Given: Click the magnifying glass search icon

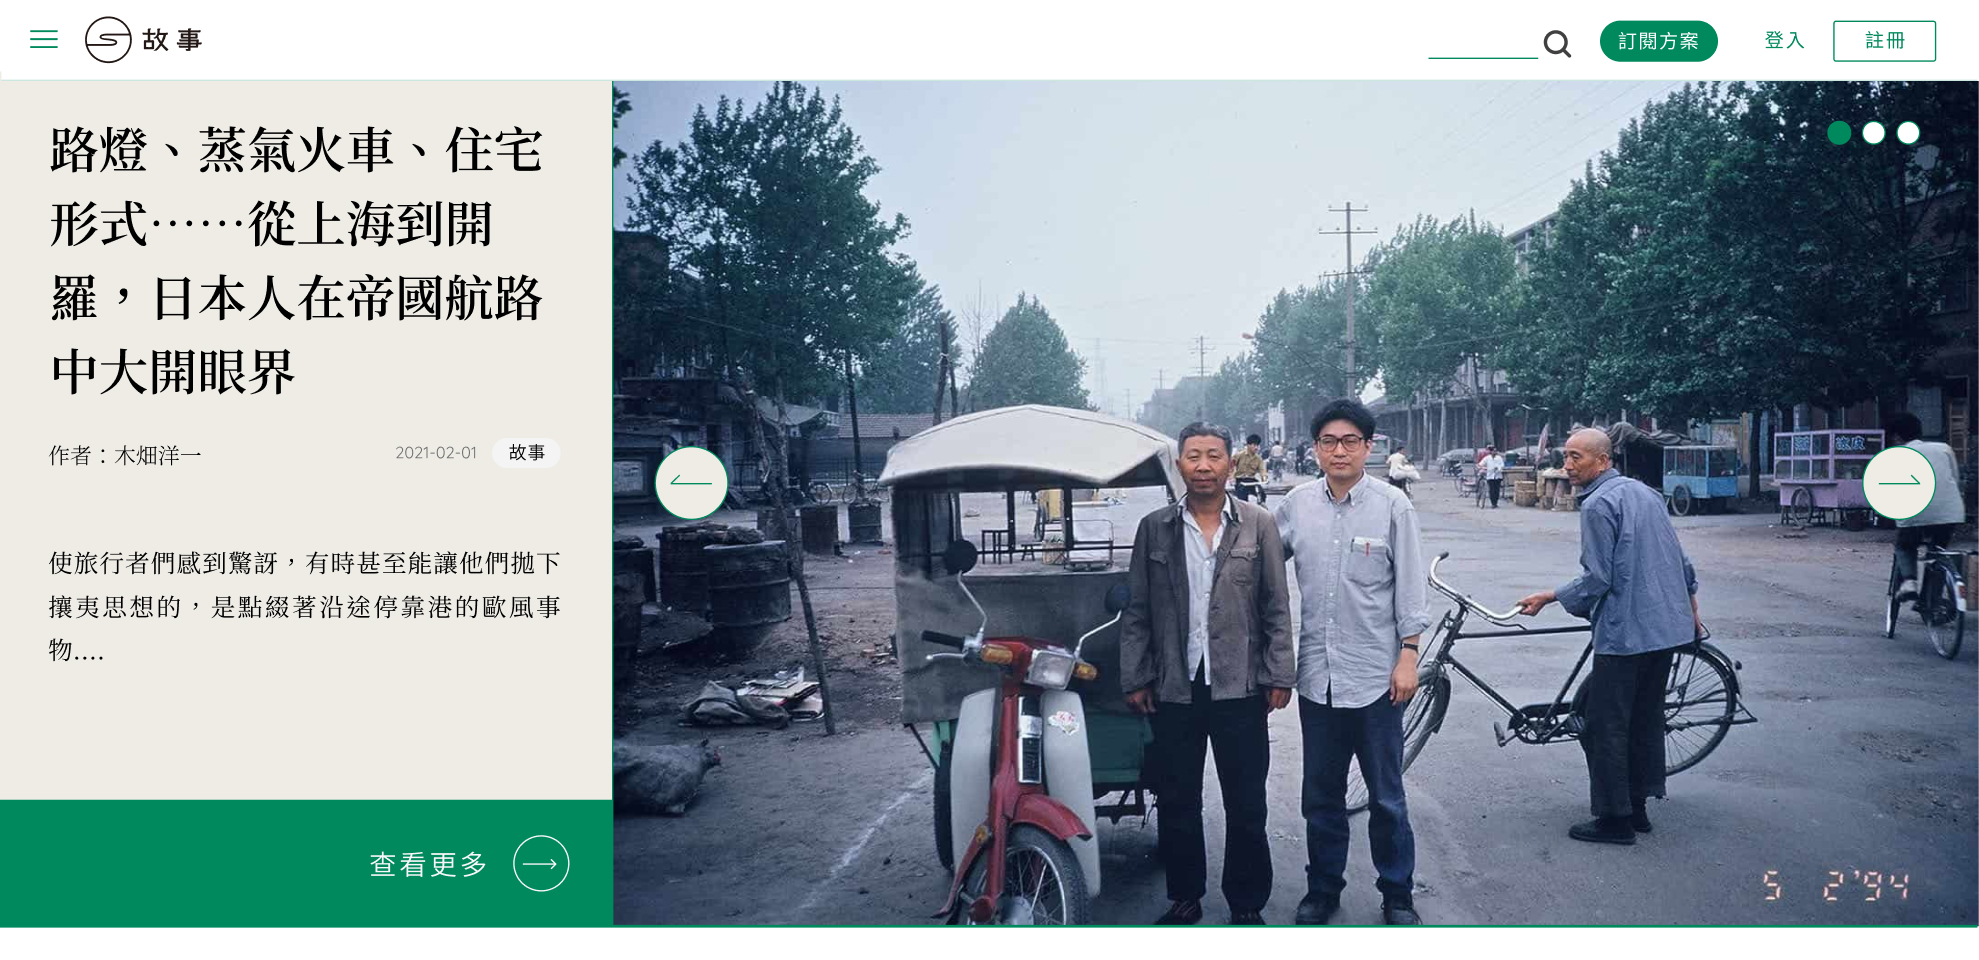Looking at the screenshot, I should tap(1557, 43).
